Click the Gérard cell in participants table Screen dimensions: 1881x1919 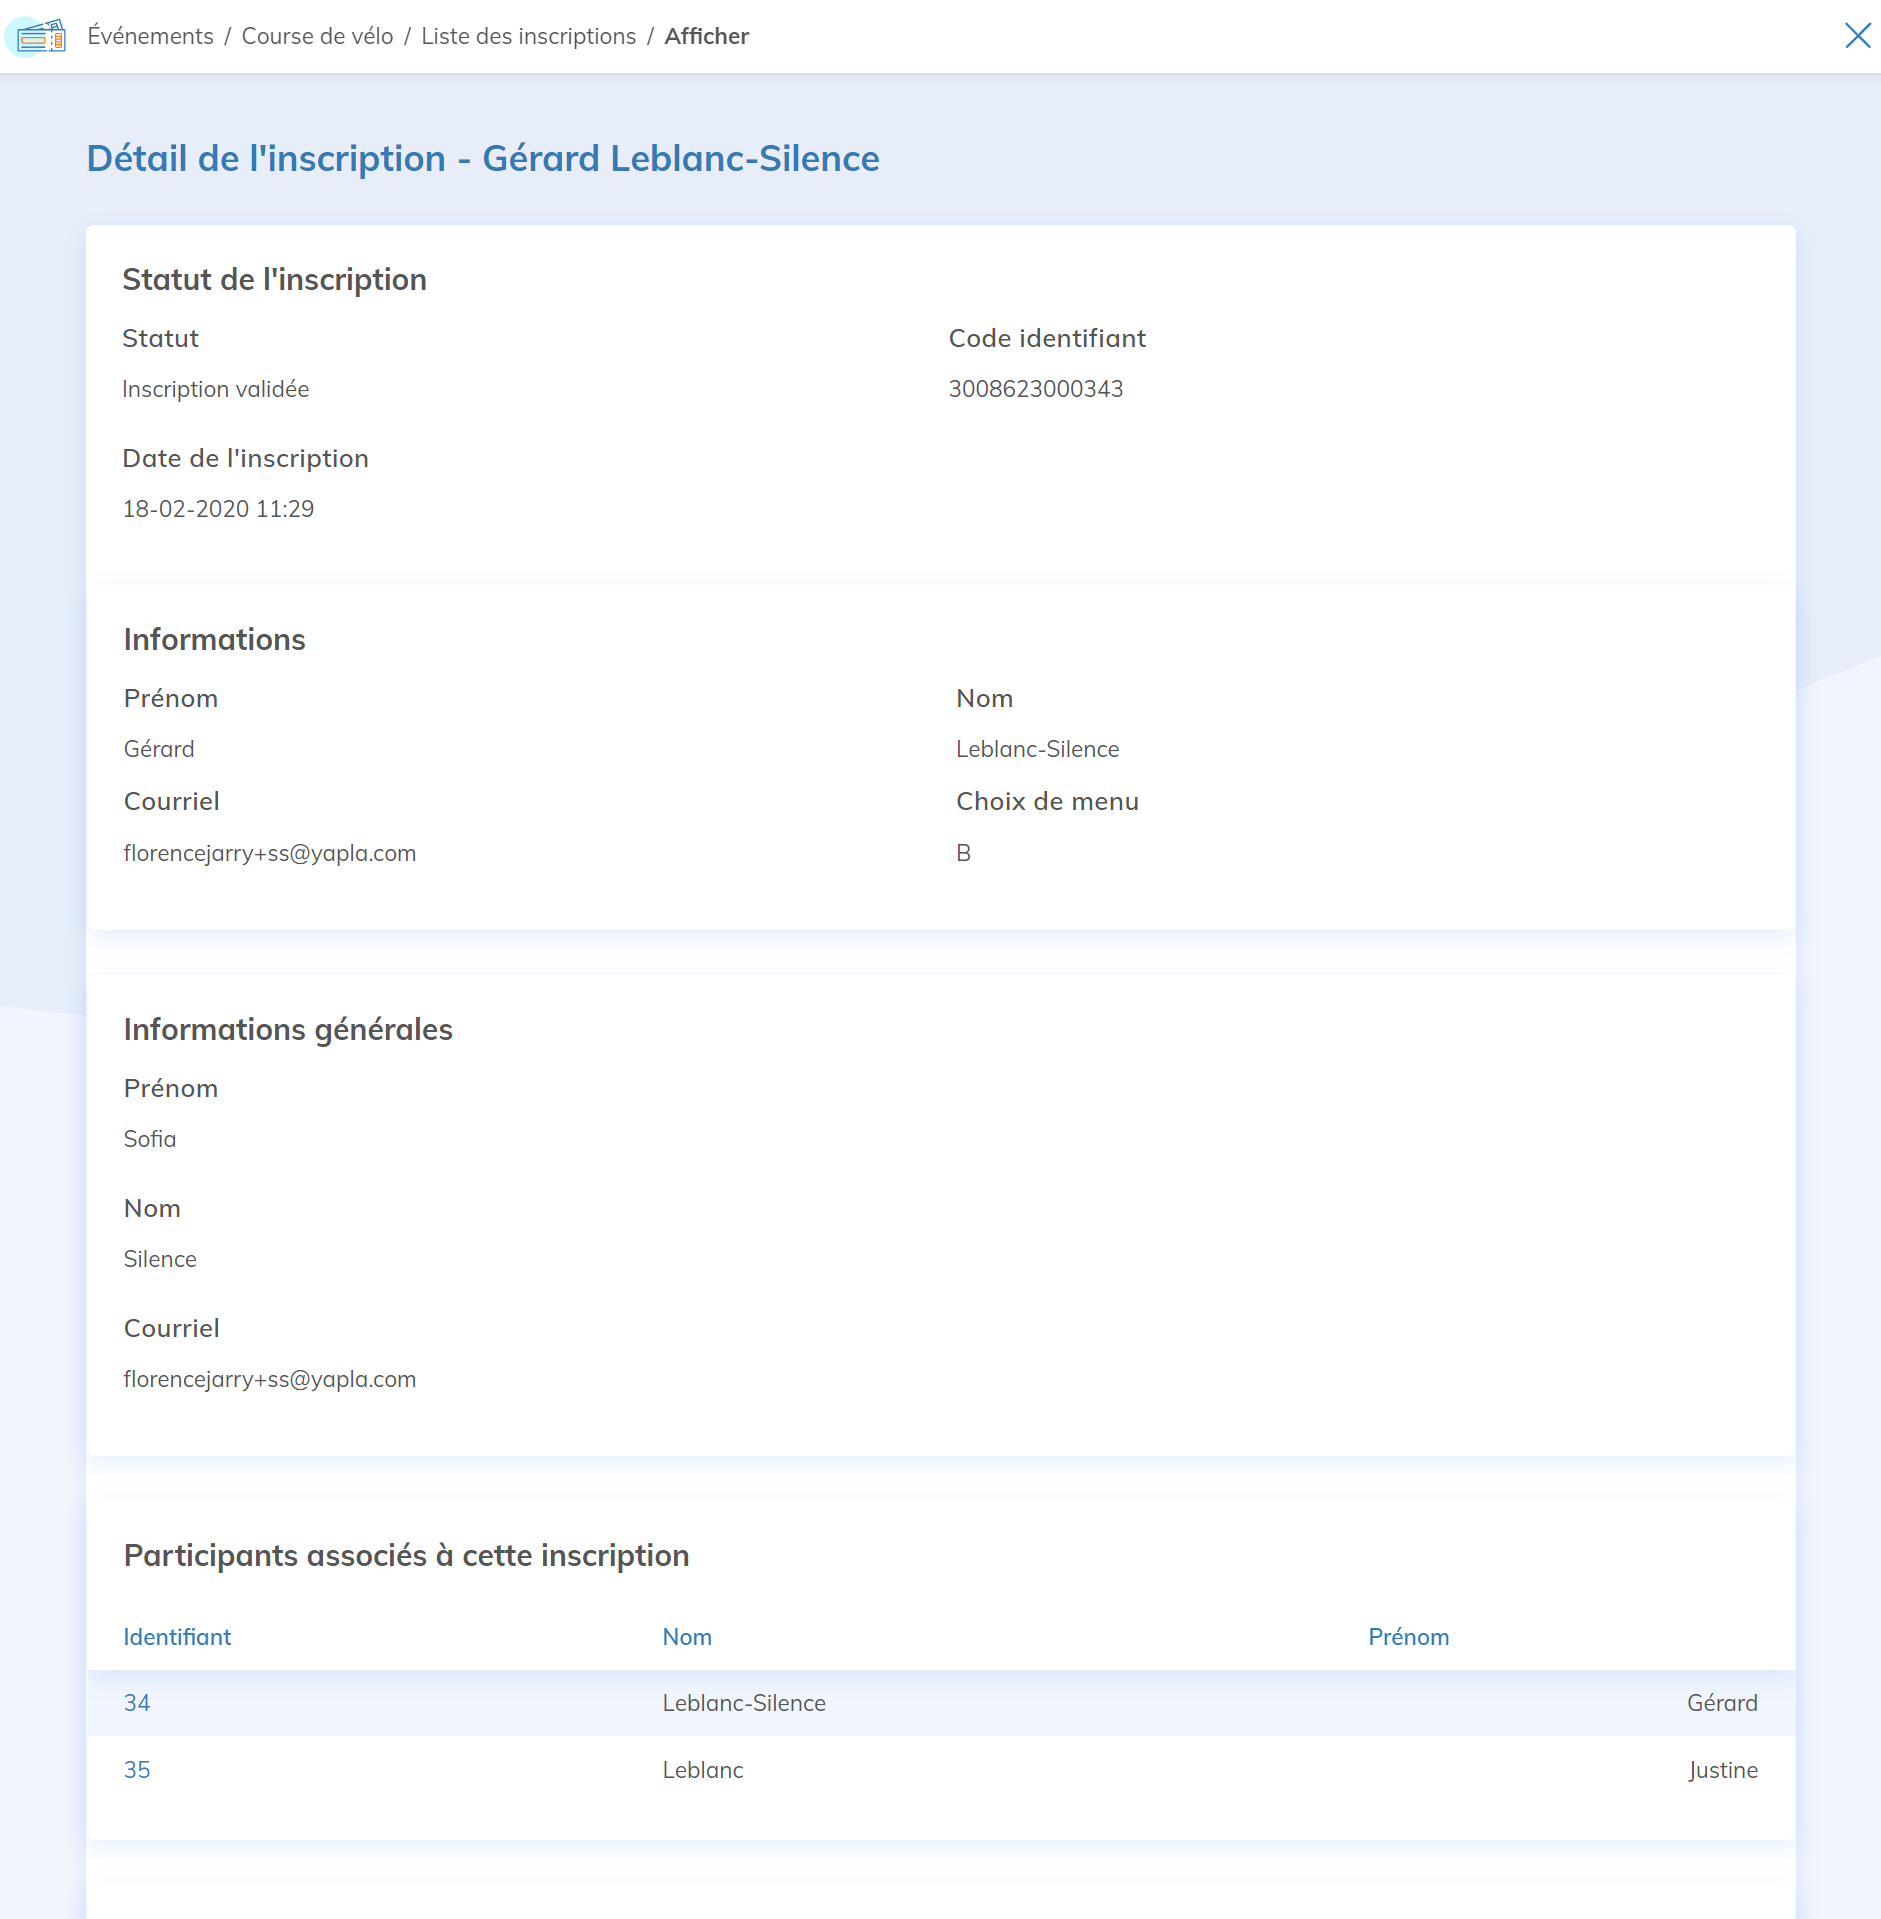(1721, 1703)
